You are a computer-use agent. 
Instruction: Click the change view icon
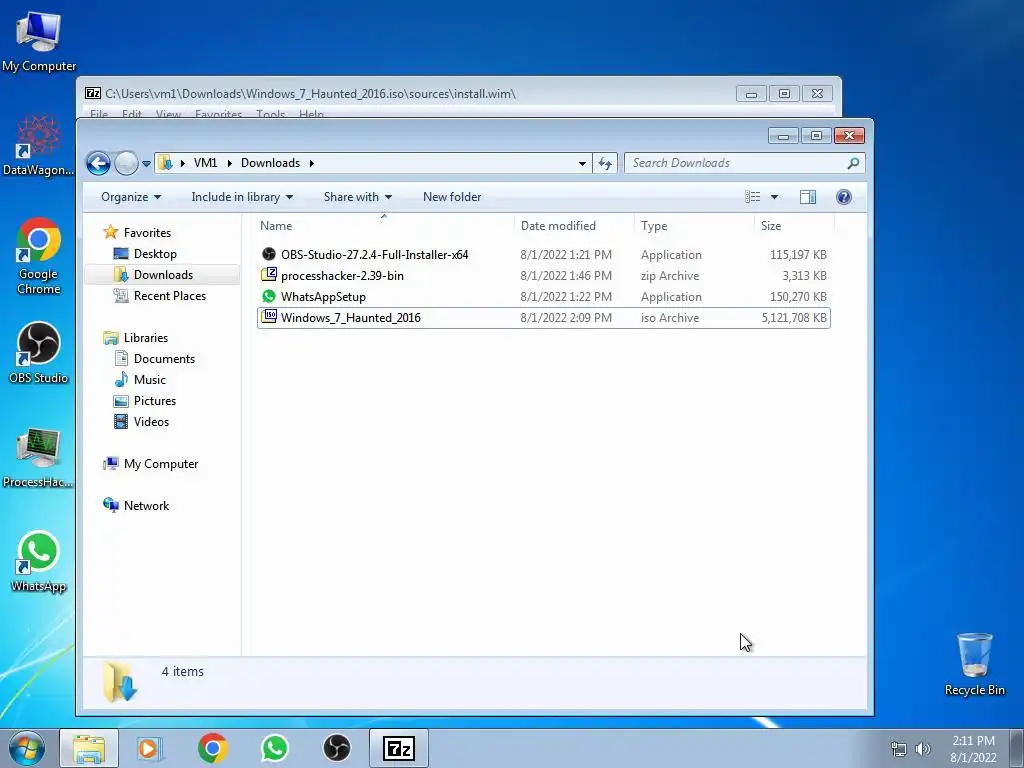[x=752, y=197]
